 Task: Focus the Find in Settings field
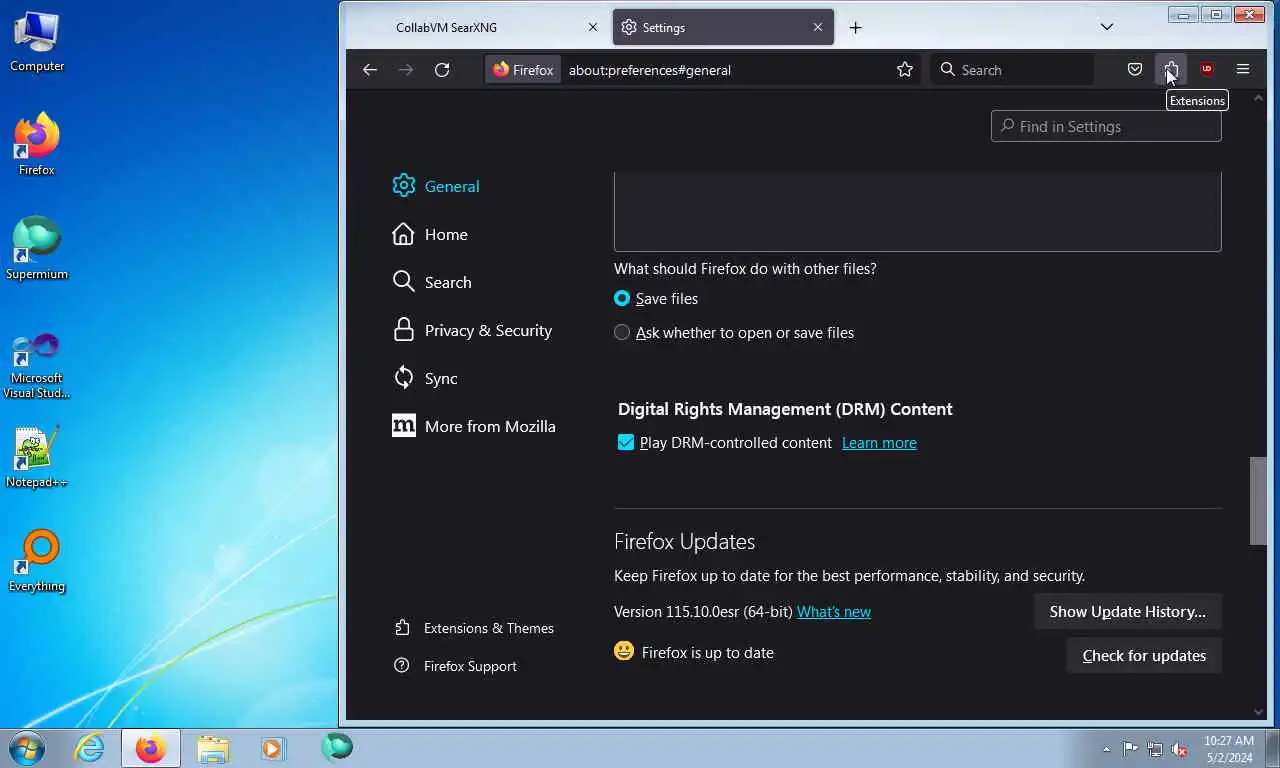(1106, 126)
